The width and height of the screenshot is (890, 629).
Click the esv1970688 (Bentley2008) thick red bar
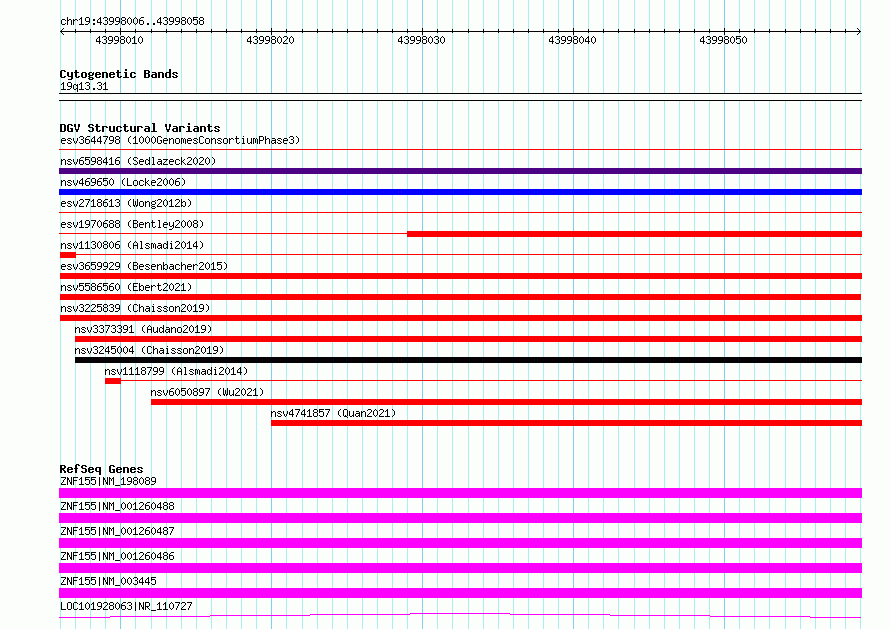pyautogui.click(x=635, y=234)
